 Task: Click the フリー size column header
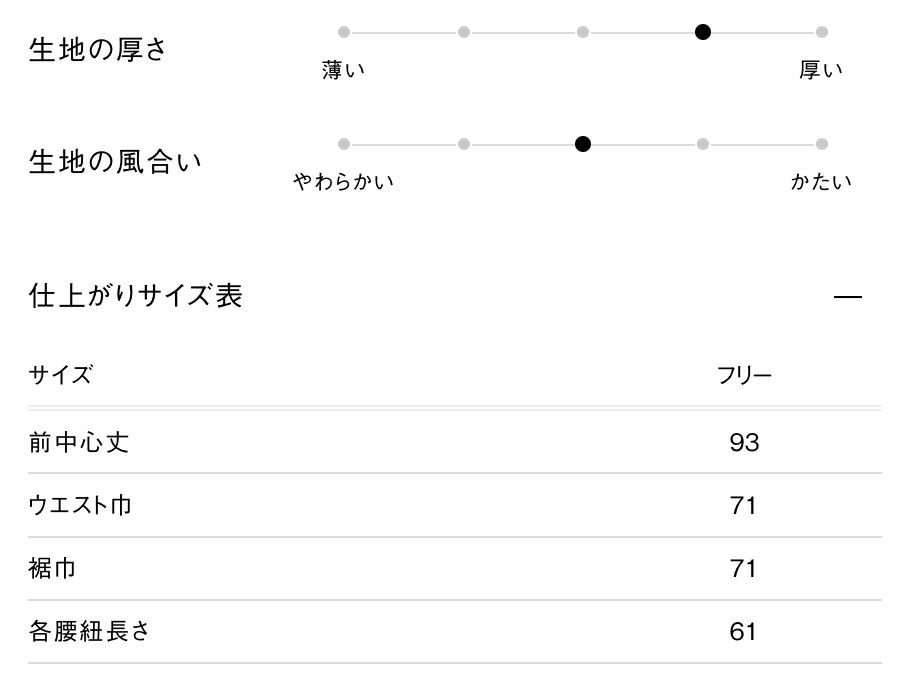tap(744, 376)
